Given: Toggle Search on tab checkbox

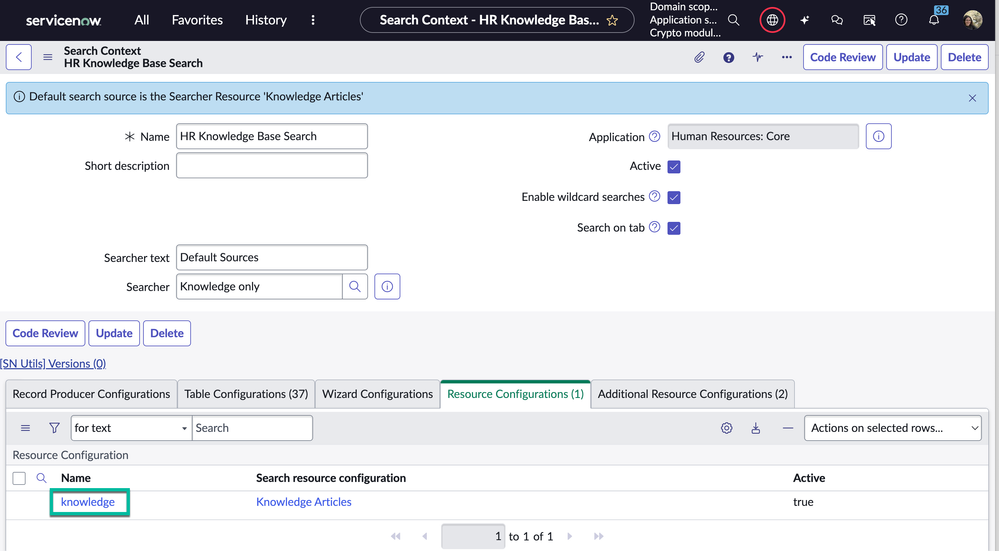Looking at the screenshot, I should click(674, 228).
